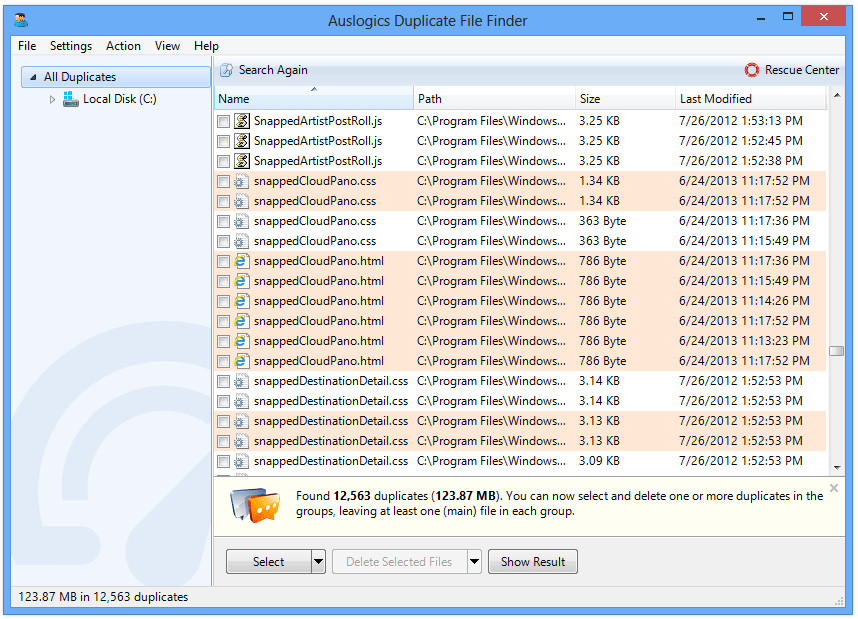Image resolution: width=858 pixels, height=619 pixels.
Task: Click snappedCloudPano.html name modified 11:17:36 PM
Action: click(318, 261)
